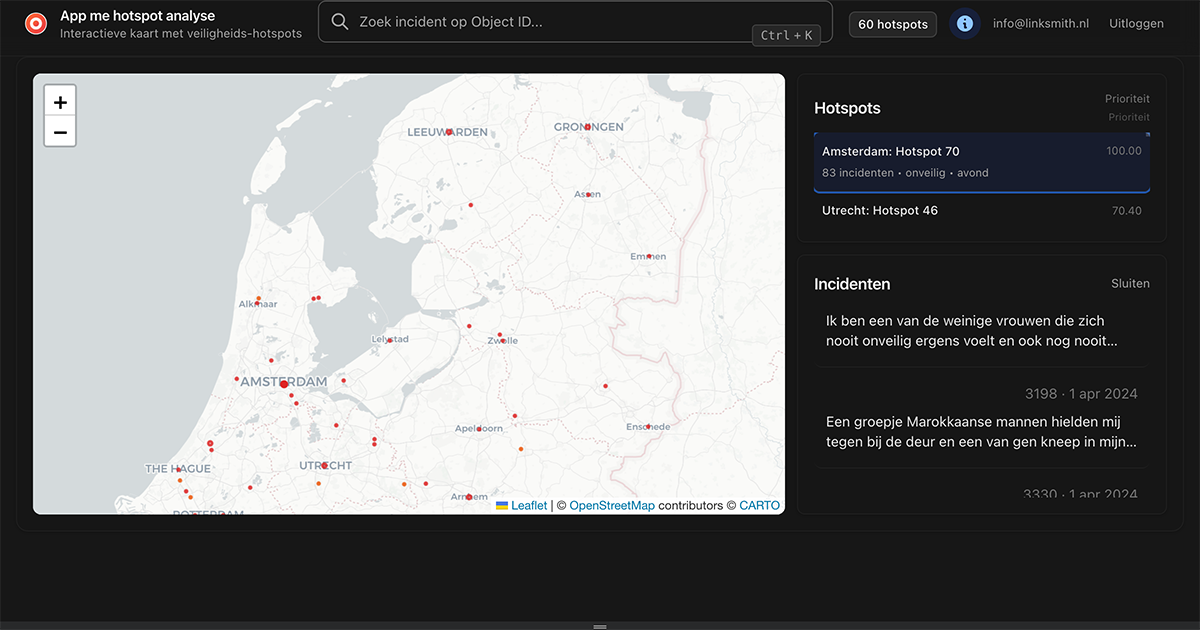Click the 60 hotspots badge

892,24
